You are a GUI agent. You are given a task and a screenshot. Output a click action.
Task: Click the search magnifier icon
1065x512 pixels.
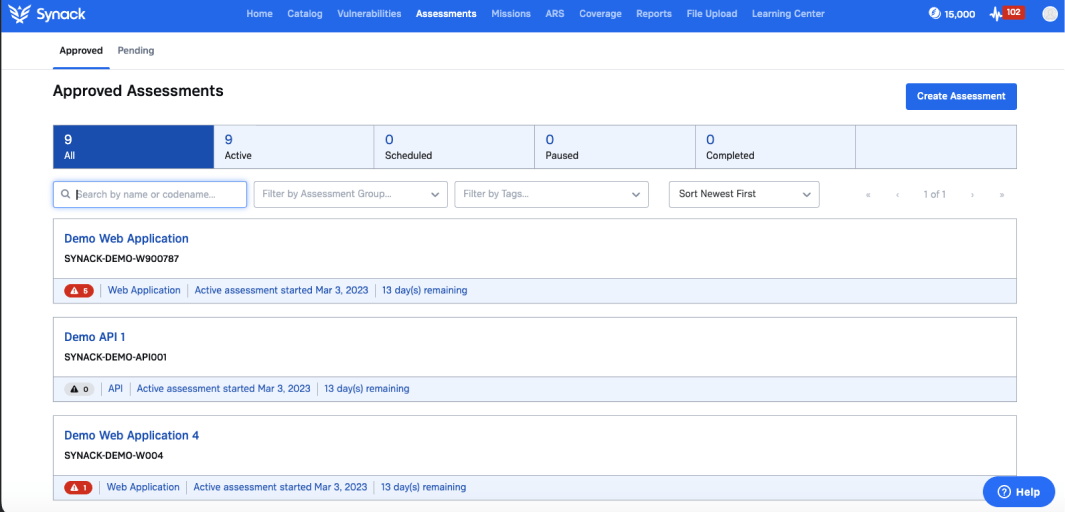pos(66,194)
